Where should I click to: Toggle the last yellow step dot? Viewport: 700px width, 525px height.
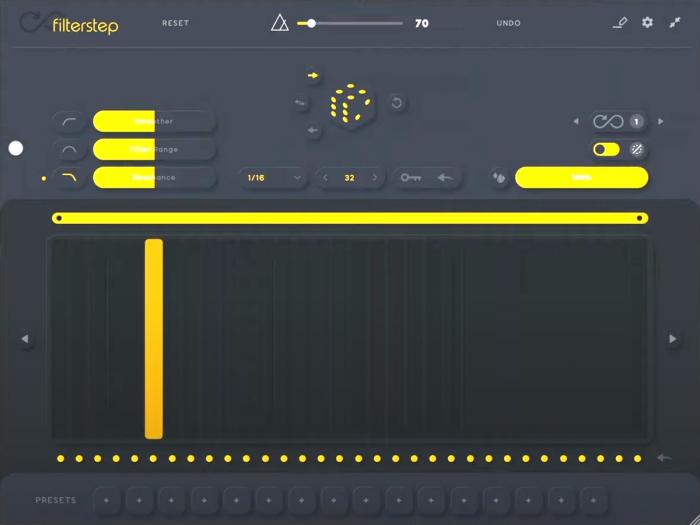pos(638,458)
